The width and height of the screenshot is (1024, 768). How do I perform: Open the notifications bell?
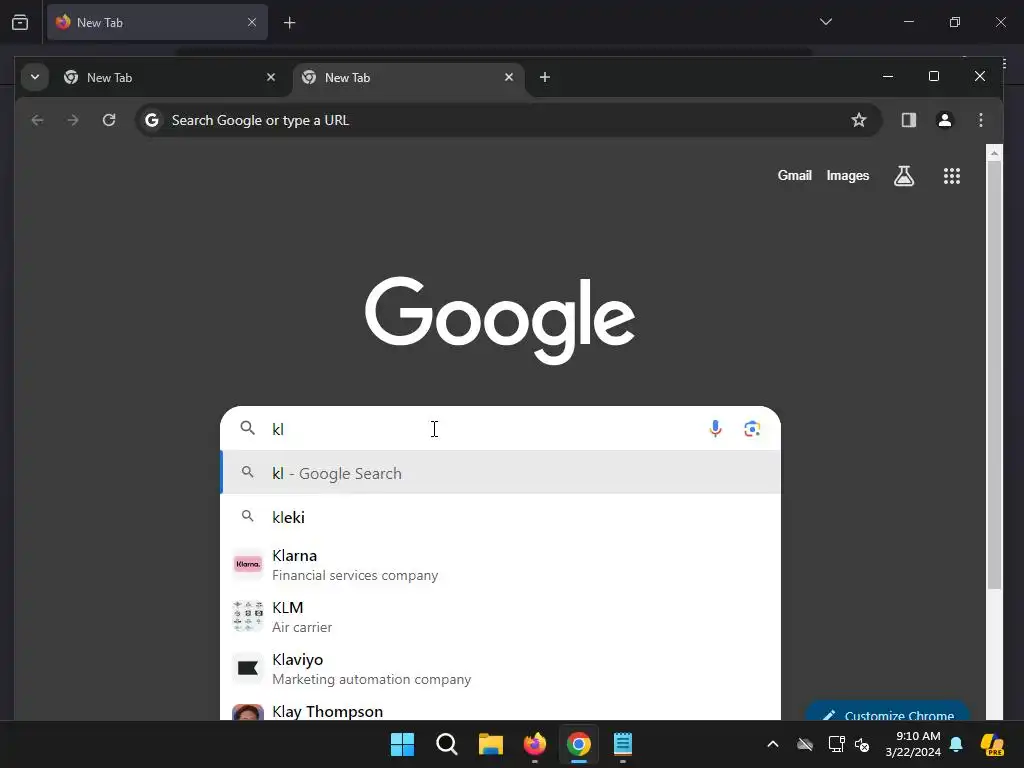point(956,744)
